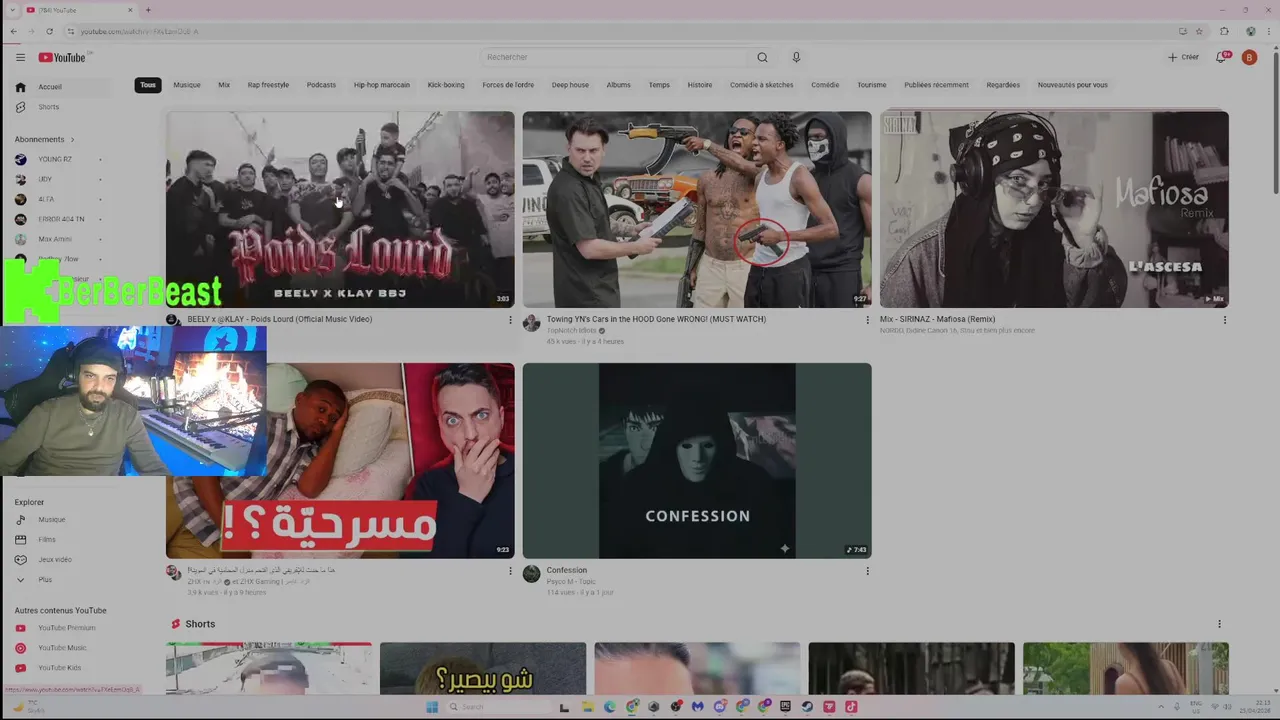Open more options for Poids Lourd video

[x=510, y=320]
